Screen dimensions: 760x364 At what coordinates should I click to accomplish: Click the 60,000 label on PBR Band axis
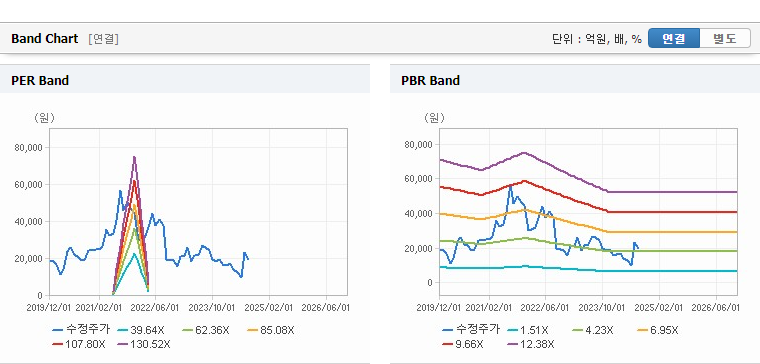point(418,179)
